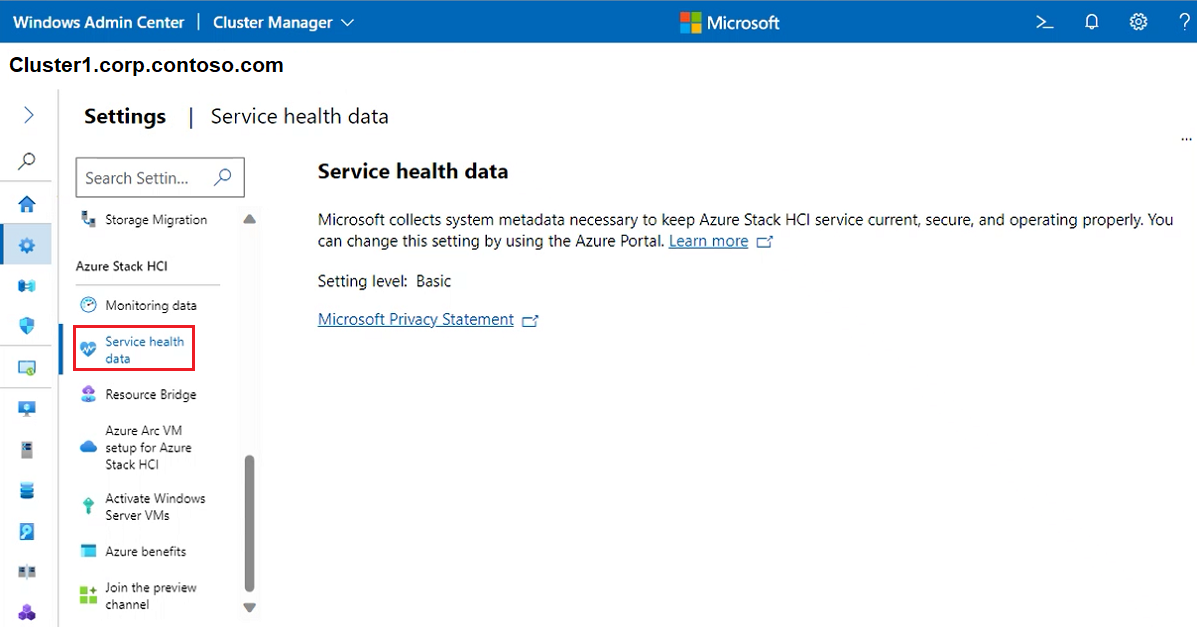Open the monitor with green badge icon
The width and height of the screenshot is (1197, 627).
(x=27, y=368)
